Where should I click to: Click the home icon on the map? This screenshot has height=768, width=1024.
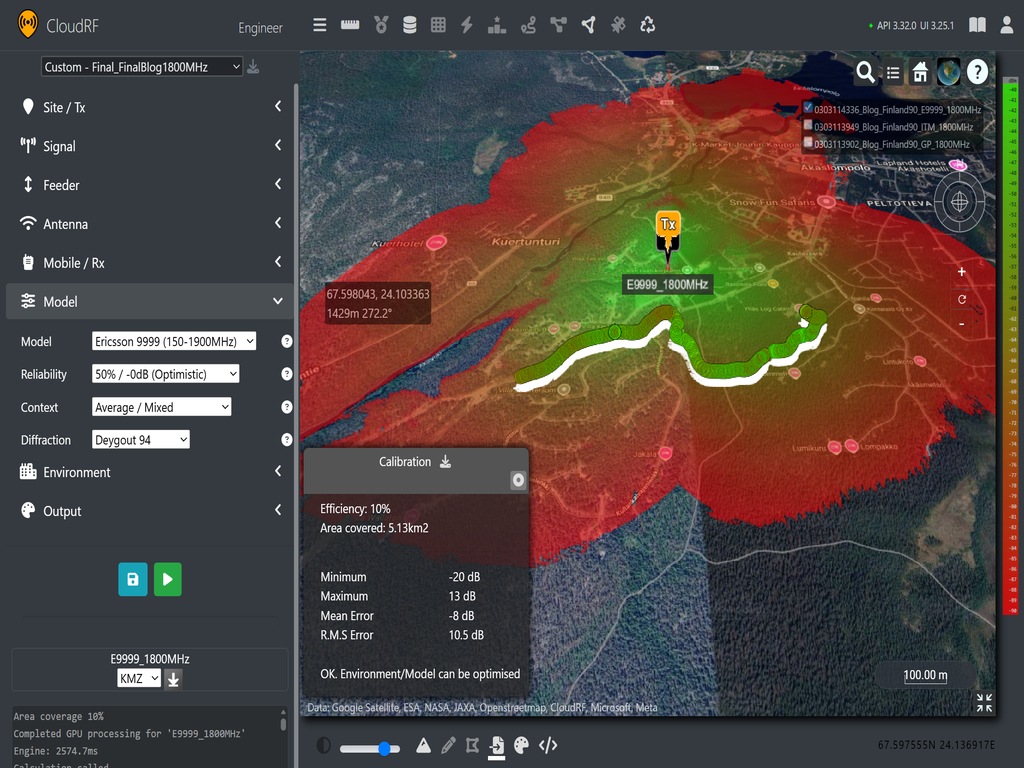coord(920,72)
